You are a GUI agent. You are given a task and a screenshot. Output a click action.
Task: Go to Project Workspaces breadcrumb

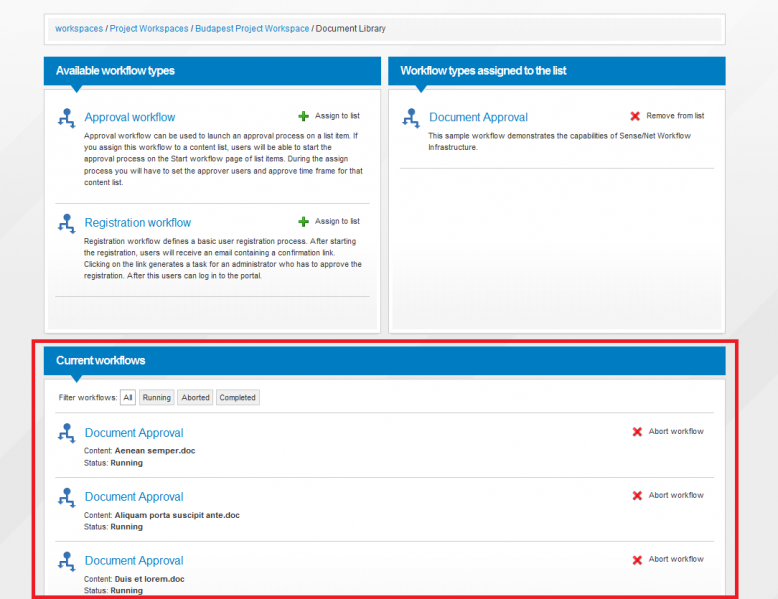pyautogui.click(x=149, y=29)
